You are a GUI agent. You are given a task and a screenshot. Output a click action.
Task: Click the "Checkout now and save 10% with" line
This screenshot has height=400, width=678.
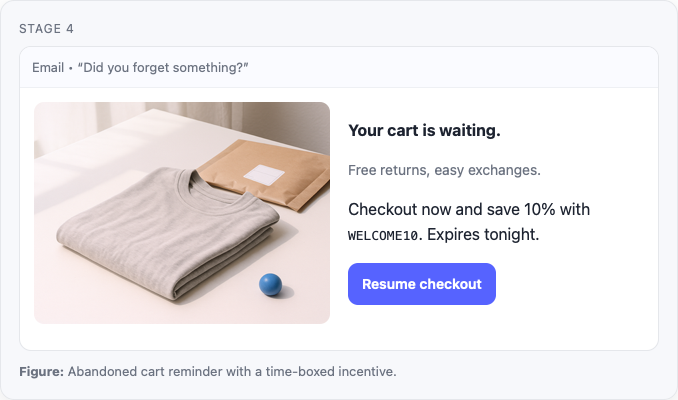click(x=468, y=209)
